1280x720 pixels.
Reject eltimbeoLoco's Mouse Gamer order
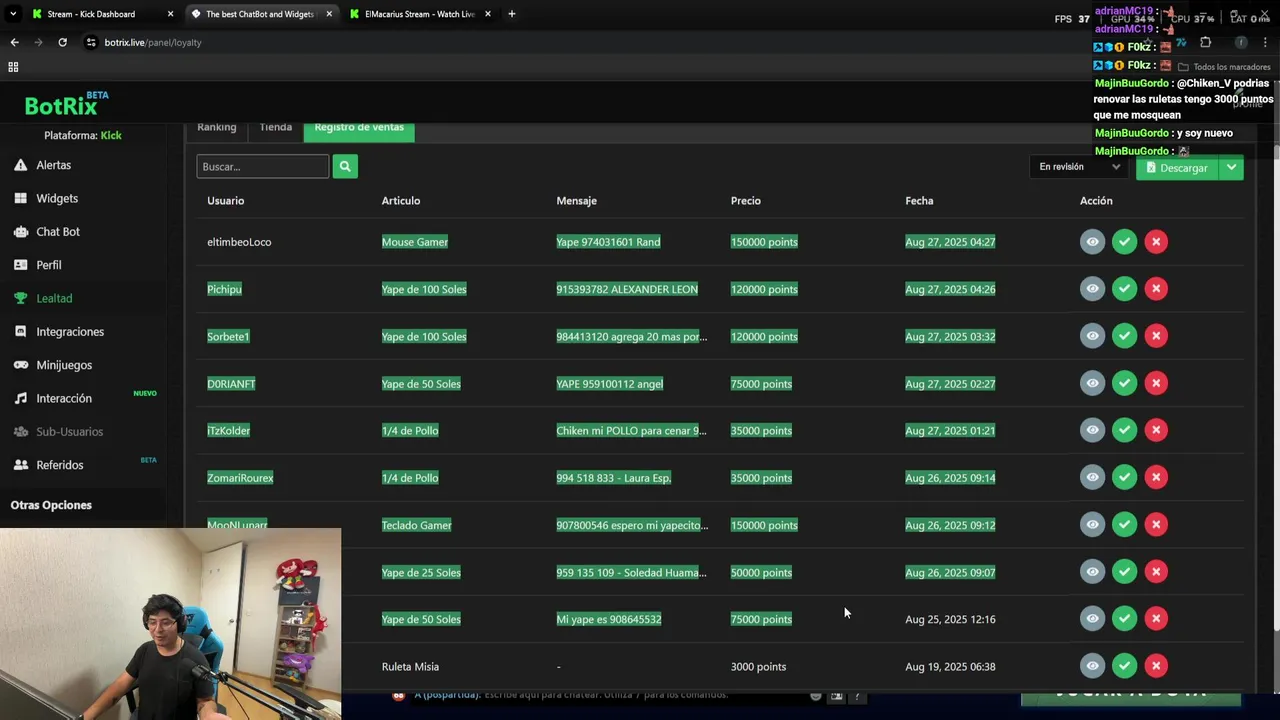(x=1156, y=241)
